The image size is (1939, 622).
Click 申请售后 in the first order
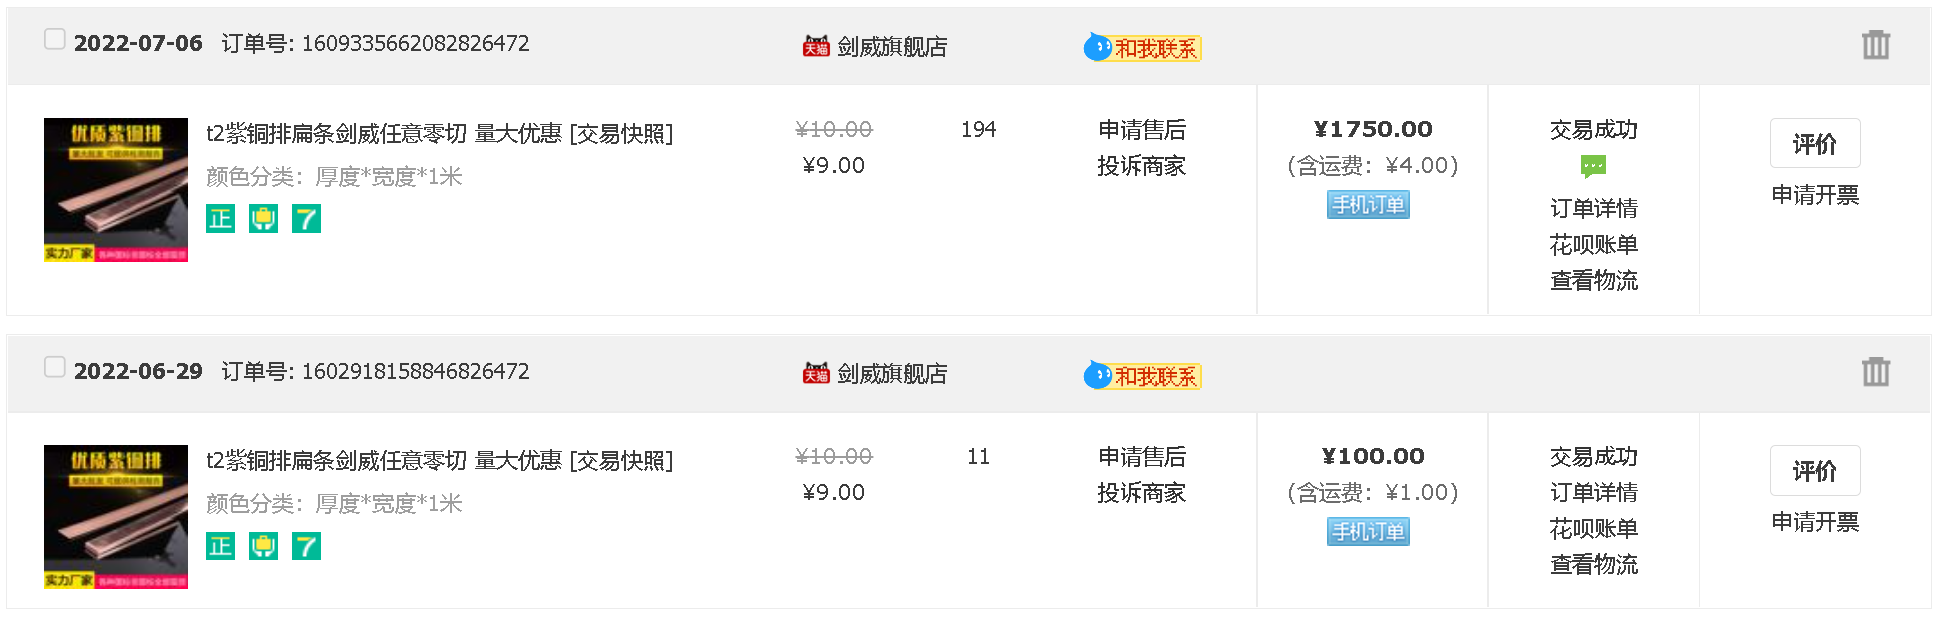(x=1141, y=130)
